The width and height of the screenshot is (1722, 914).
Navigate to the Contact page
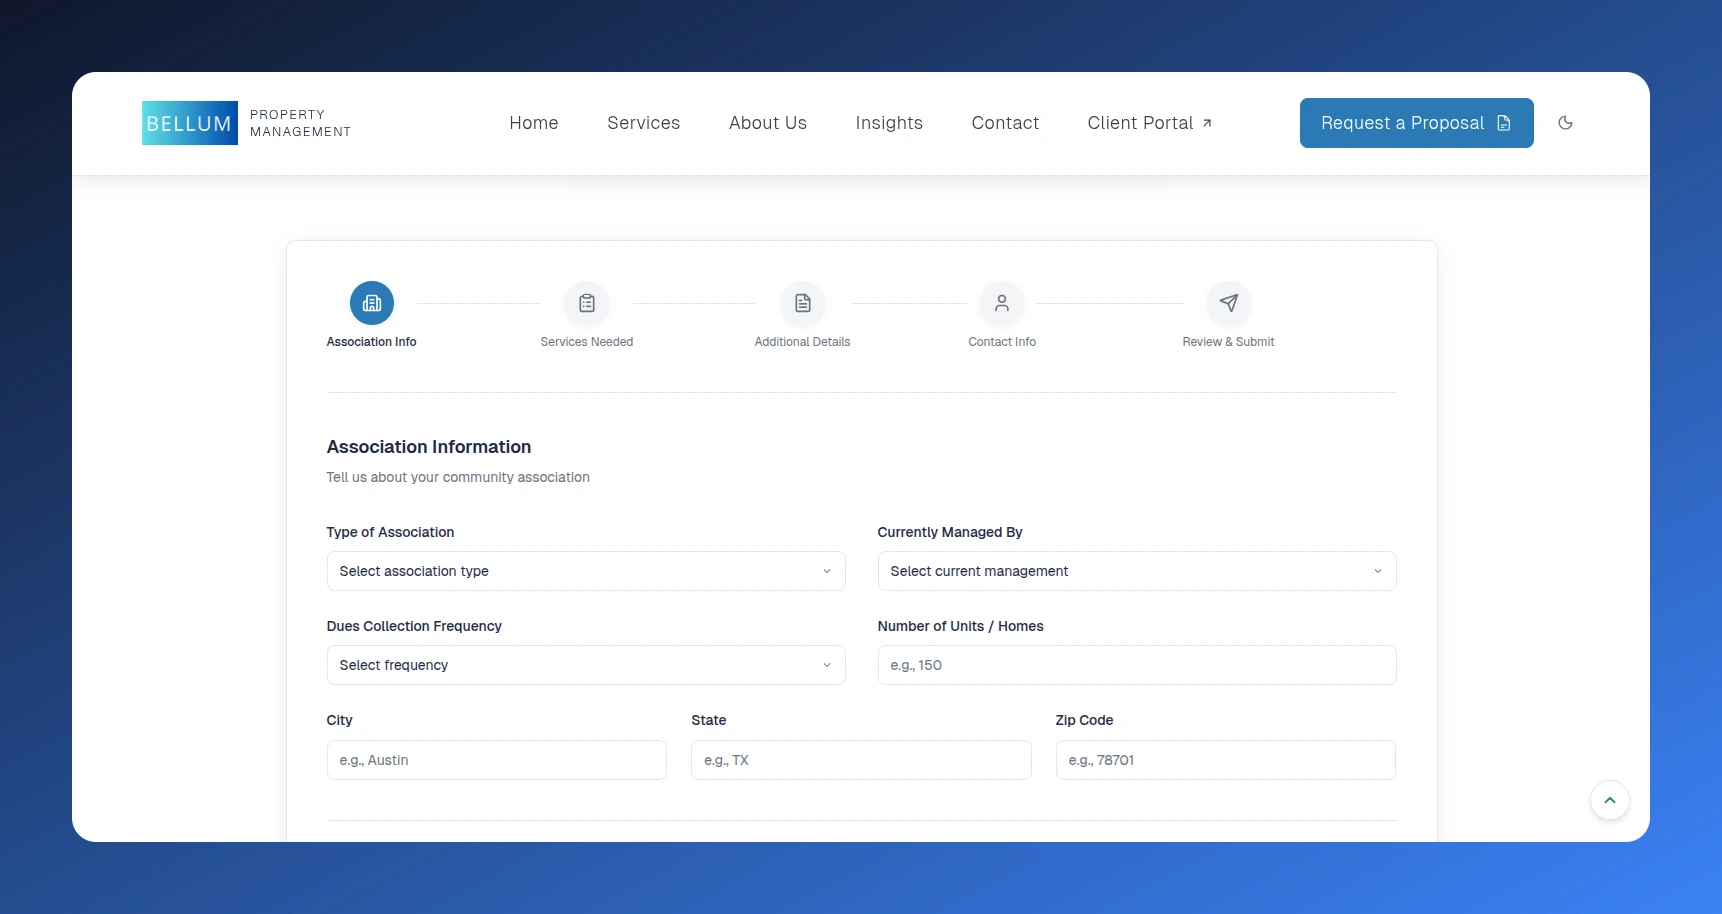pyautogui.click(x=1005, y=123)
